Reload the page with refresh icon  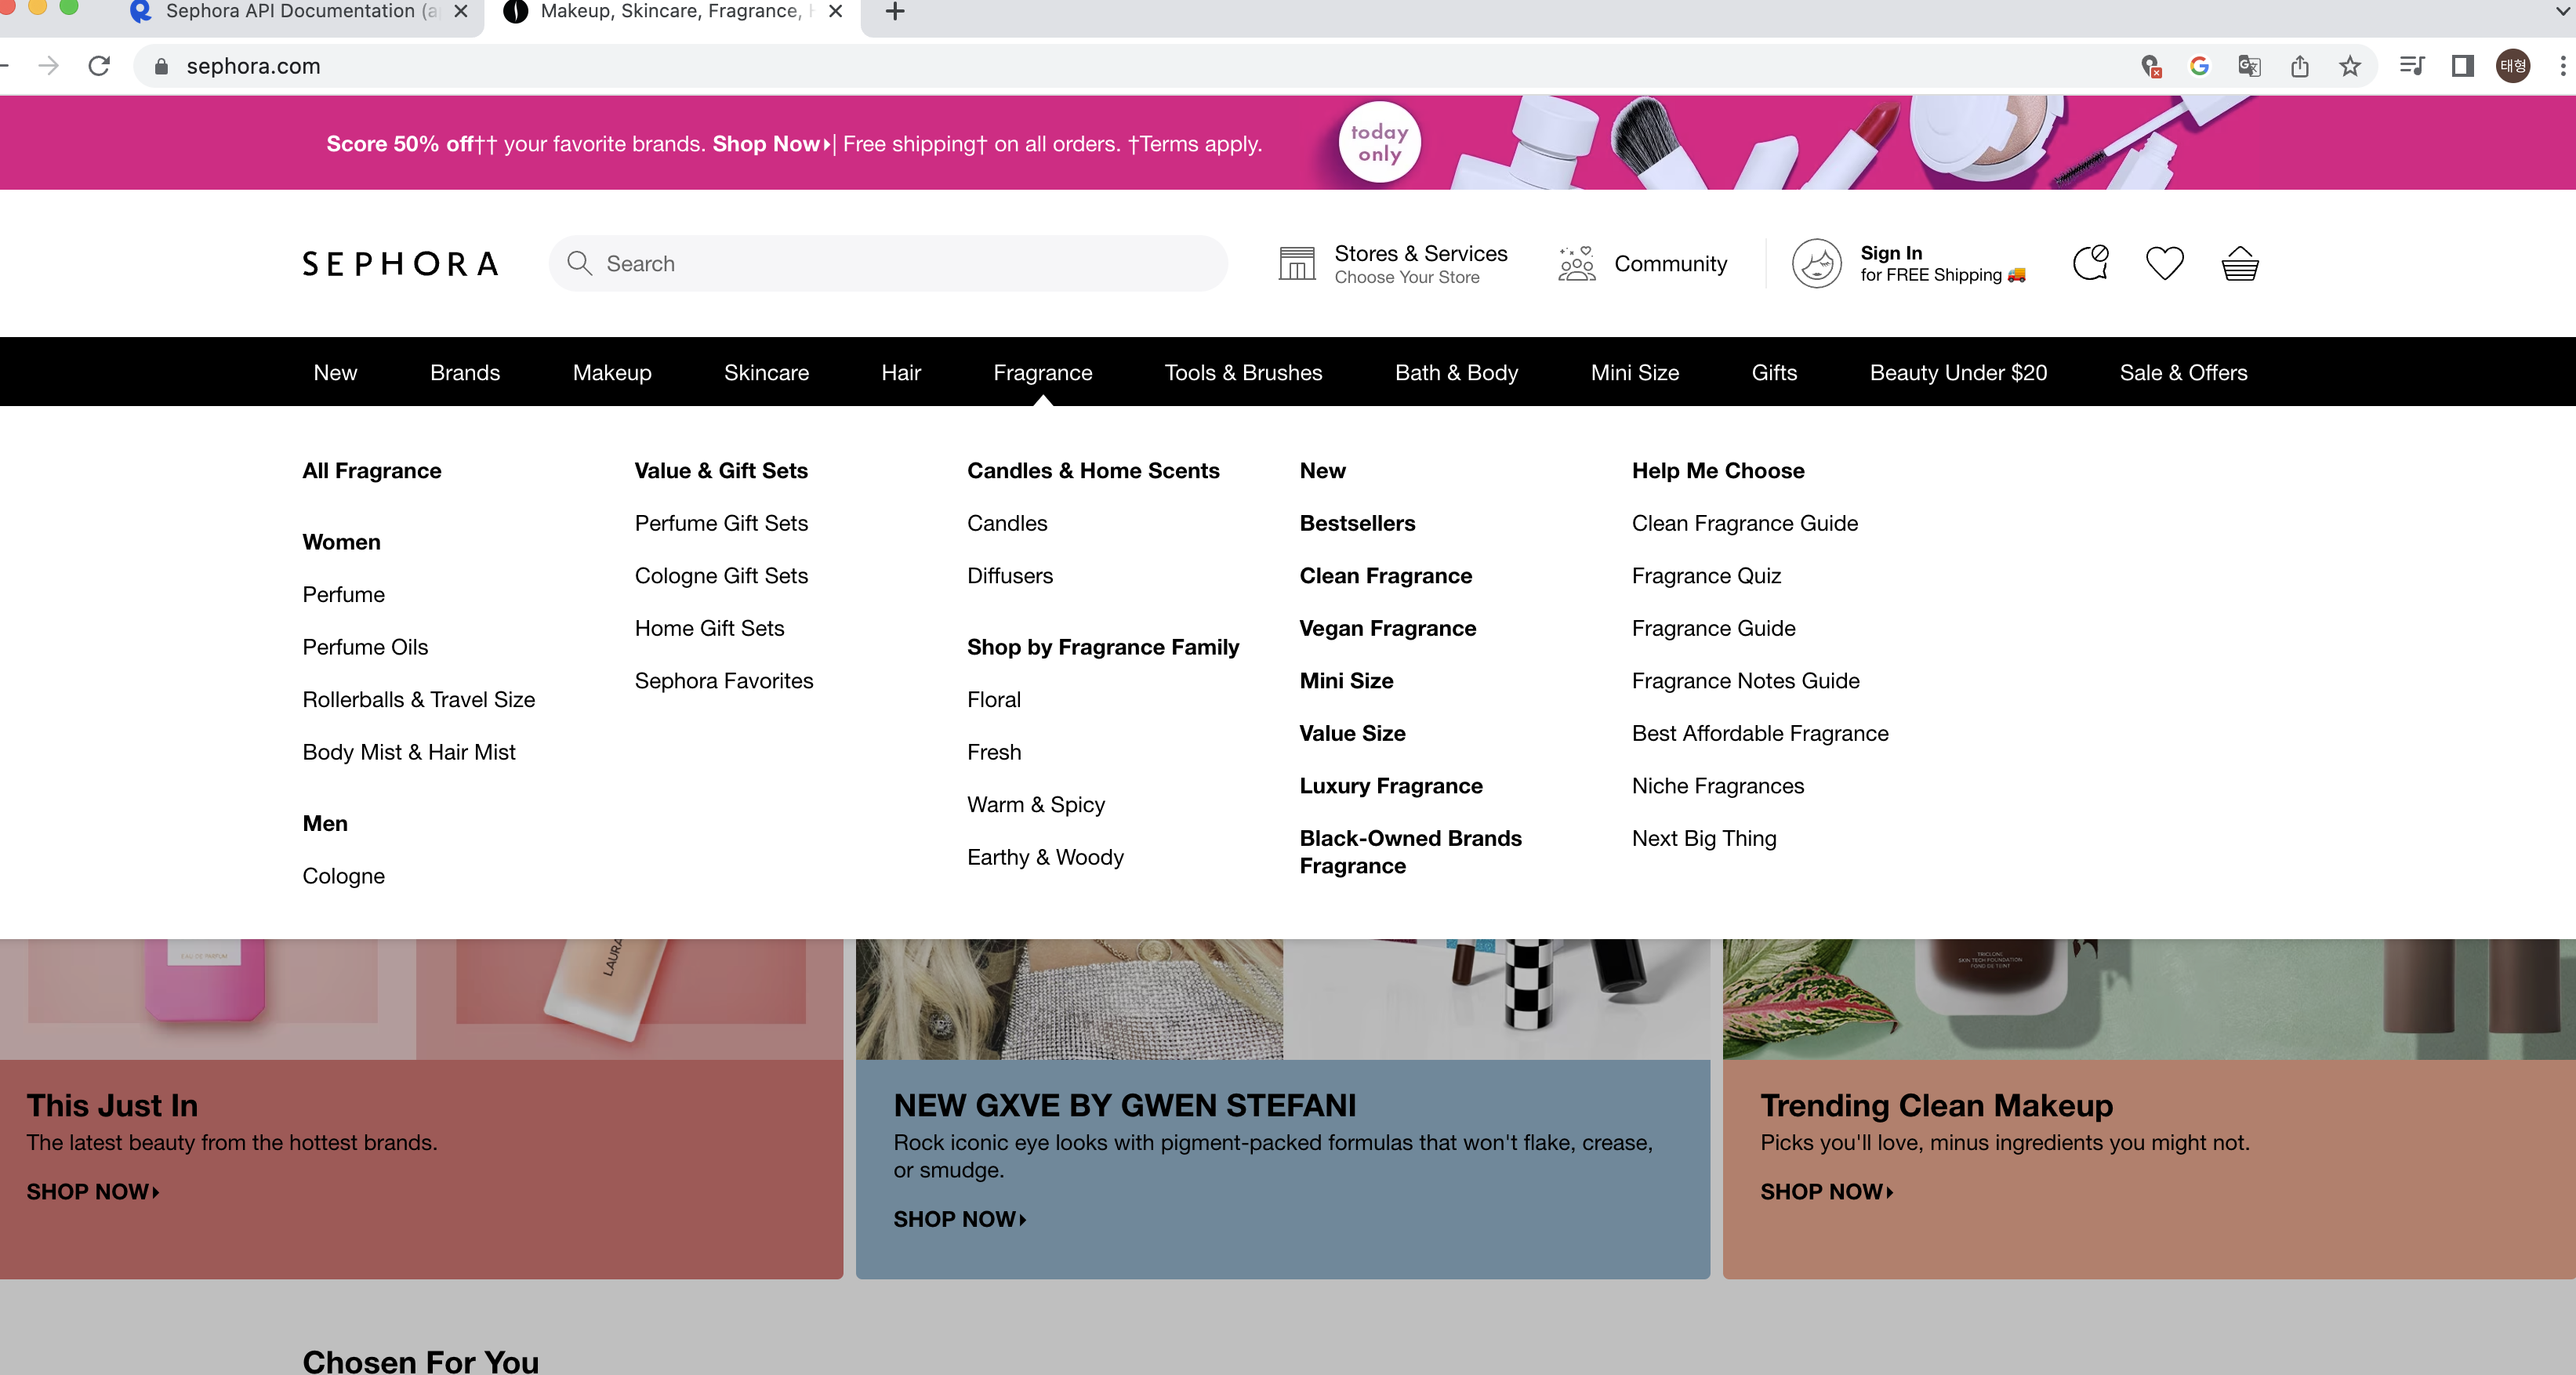click(99, 66)
